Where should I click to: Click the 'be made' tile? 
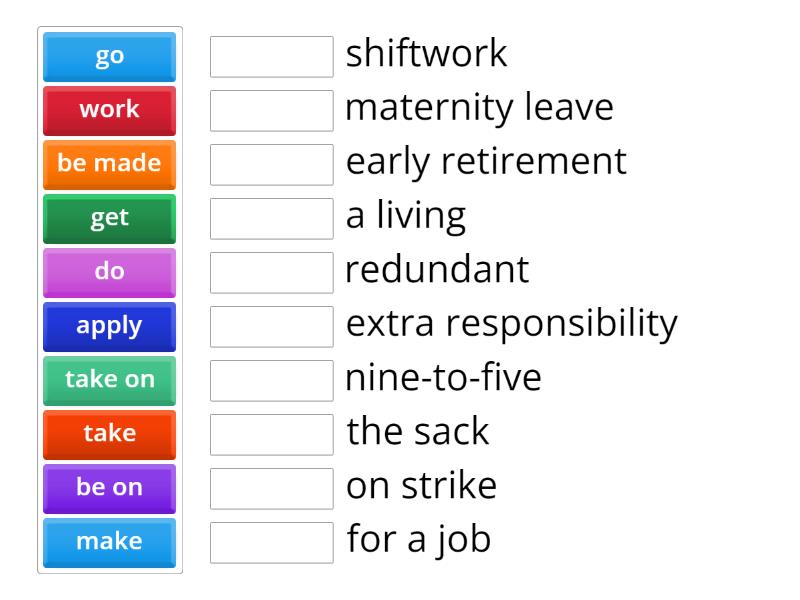point(109,164)
